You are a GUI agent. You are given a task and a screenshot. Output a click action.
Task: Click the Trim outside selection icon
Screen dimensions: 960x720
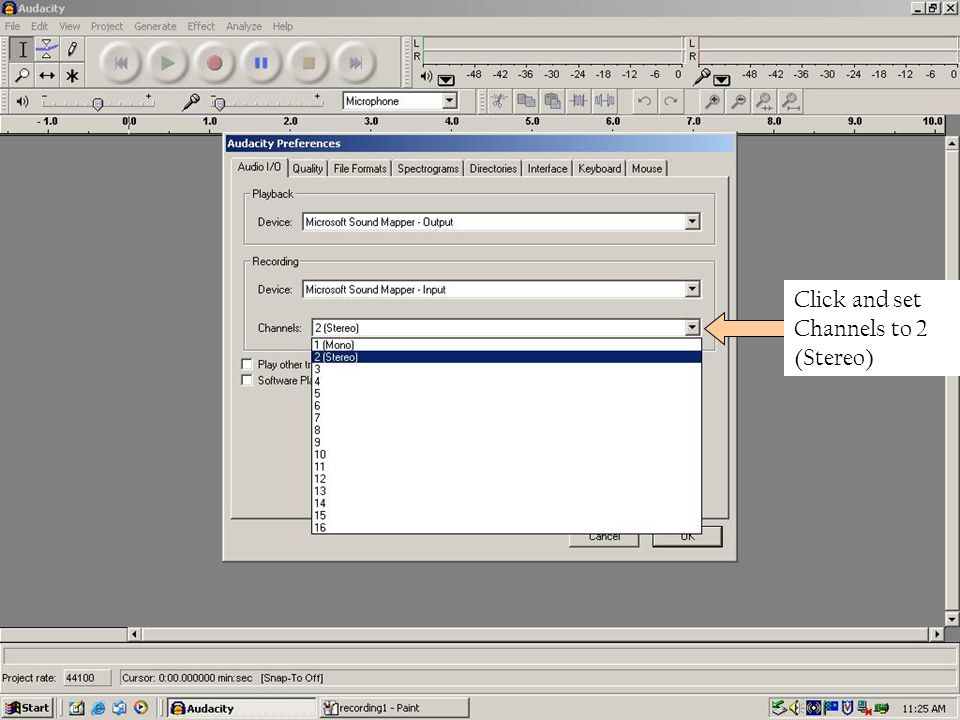click(579, 101)
